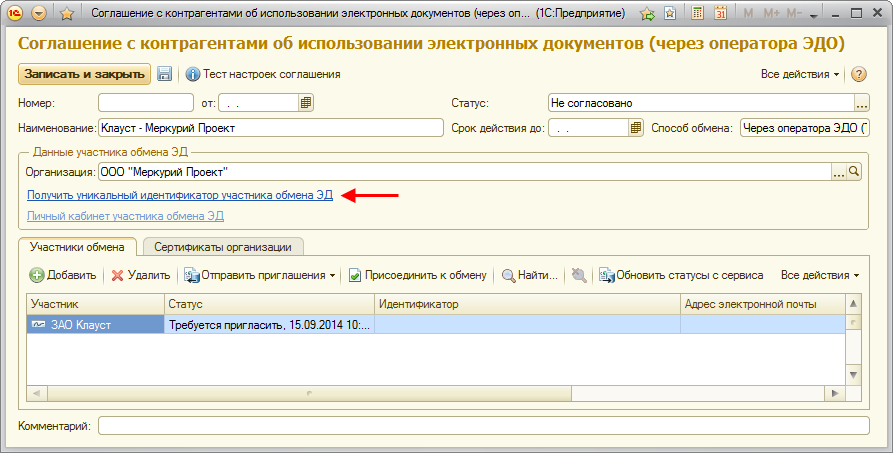Click the get link green arrow star icon
Screen dimensions: 893x453
pos(648,13)
